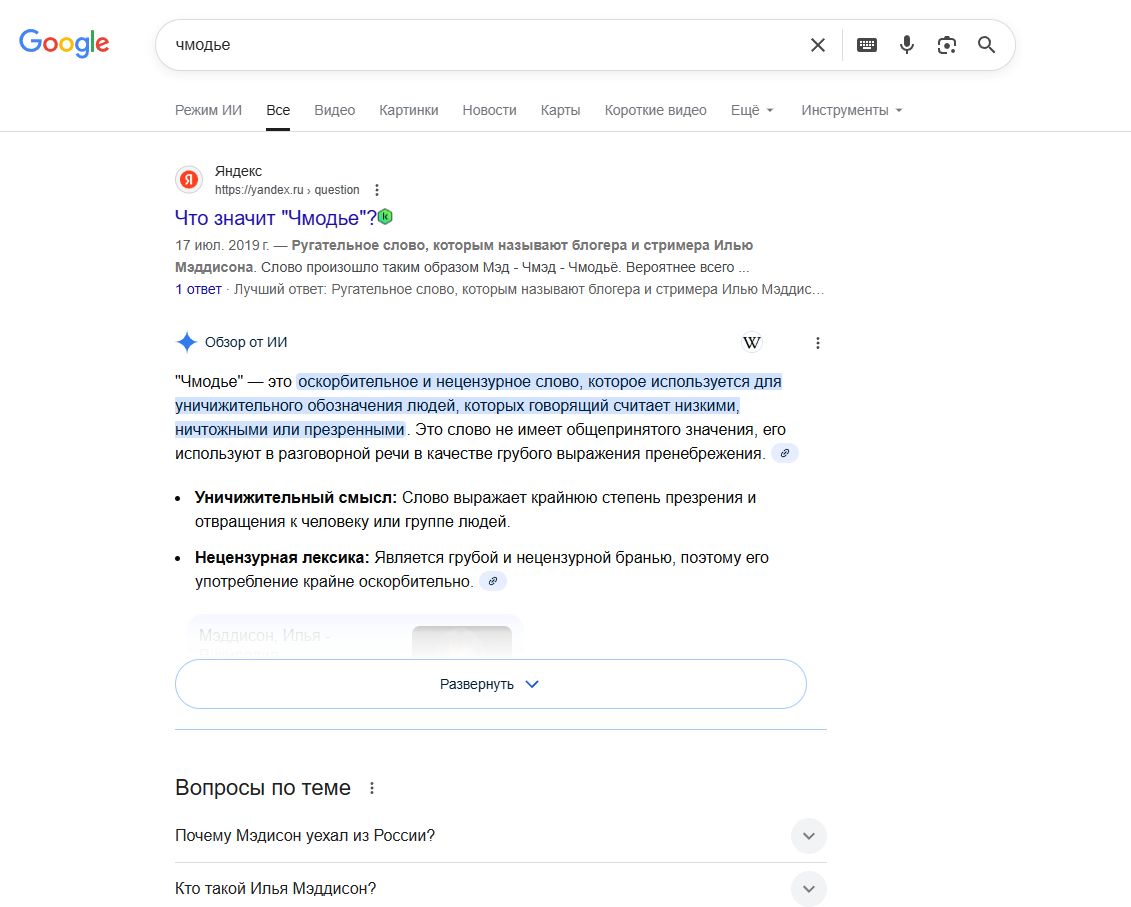The width and height of the screenshot is (1131, 907).
Task: Open three-dot menu next to 'Вопросы по теме'
Action: 371,788
